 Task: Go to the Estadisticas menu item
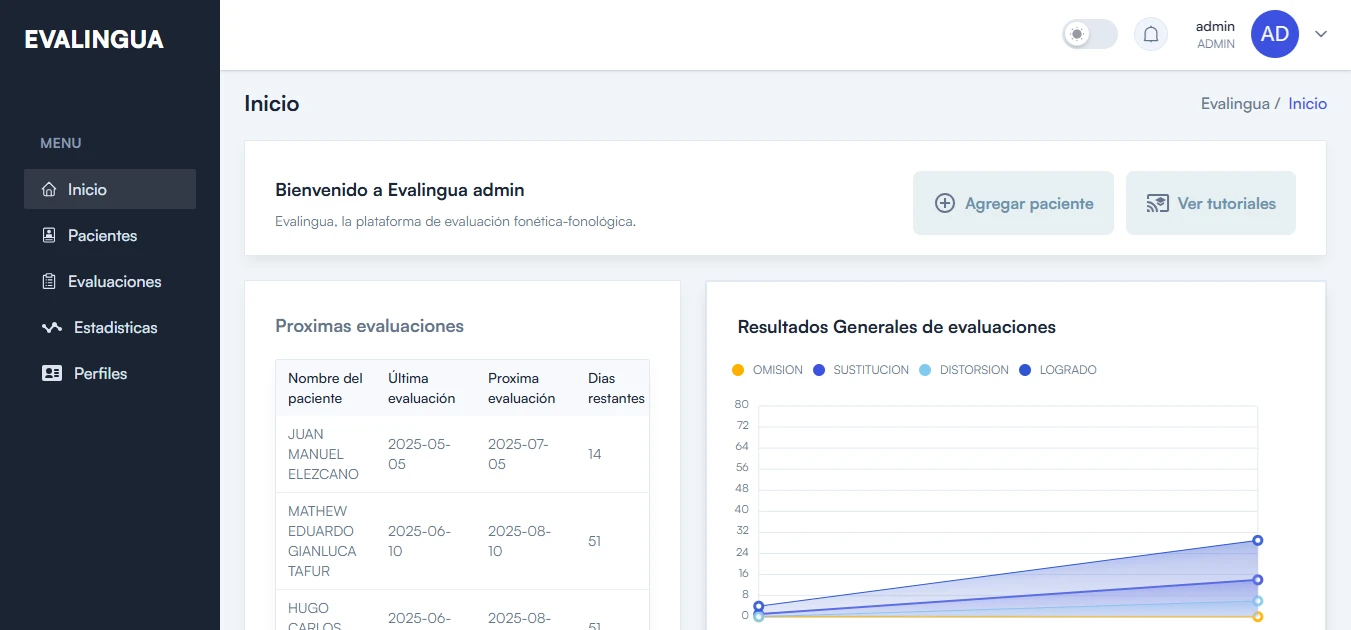point(115,327)
